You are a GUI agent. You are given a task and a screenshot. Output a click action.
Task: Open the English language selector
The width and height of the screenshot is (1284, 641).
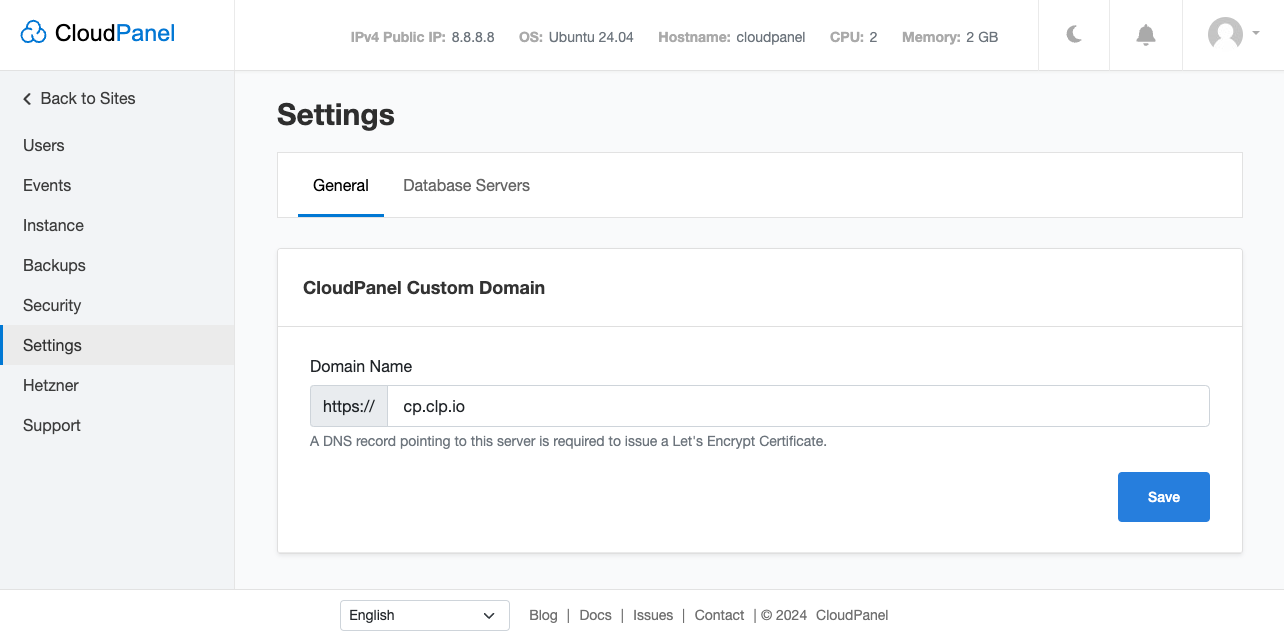point(424,615)
